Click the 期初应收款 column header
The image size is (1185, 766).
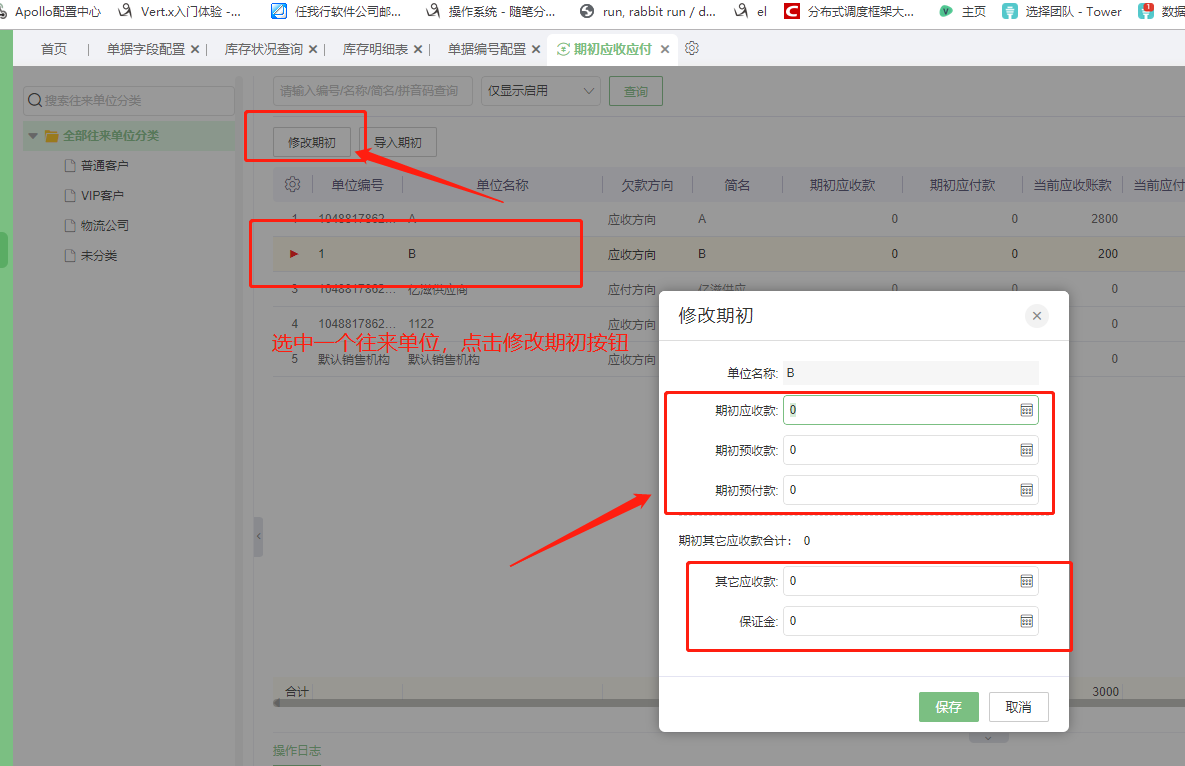[842, 185]
